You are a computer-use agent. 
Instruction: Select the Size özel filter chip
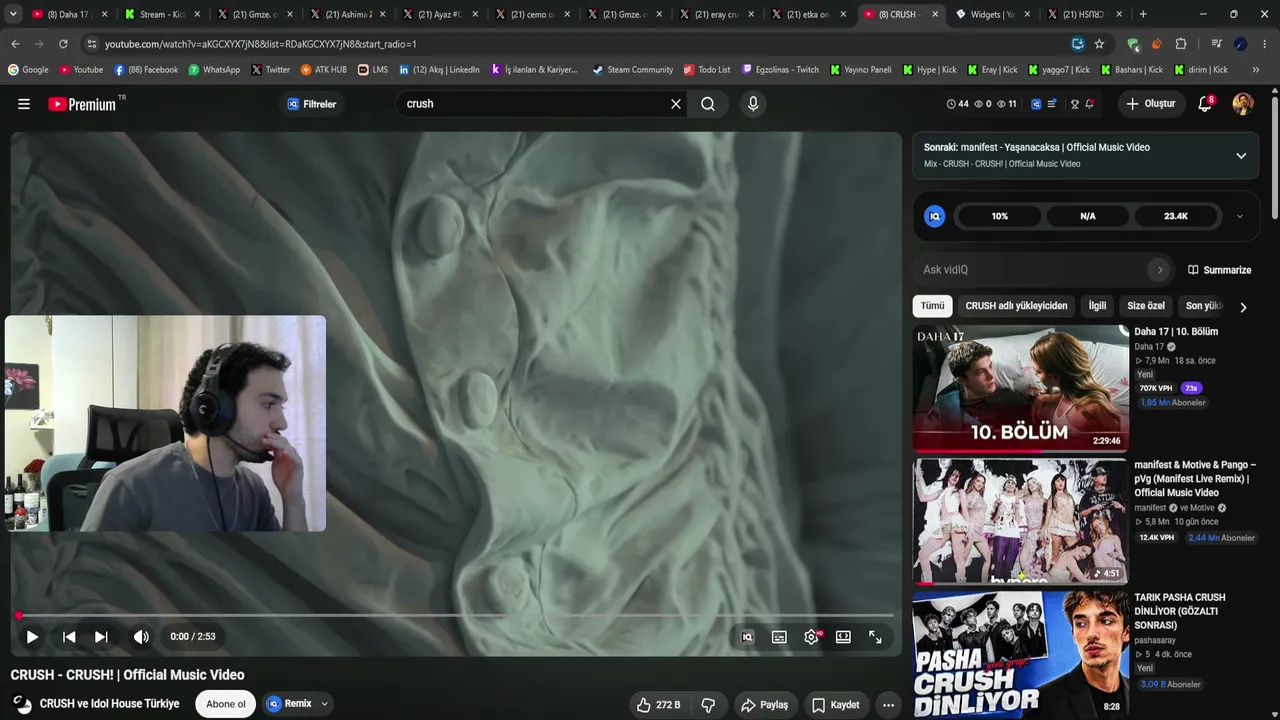coord(1146,306)
